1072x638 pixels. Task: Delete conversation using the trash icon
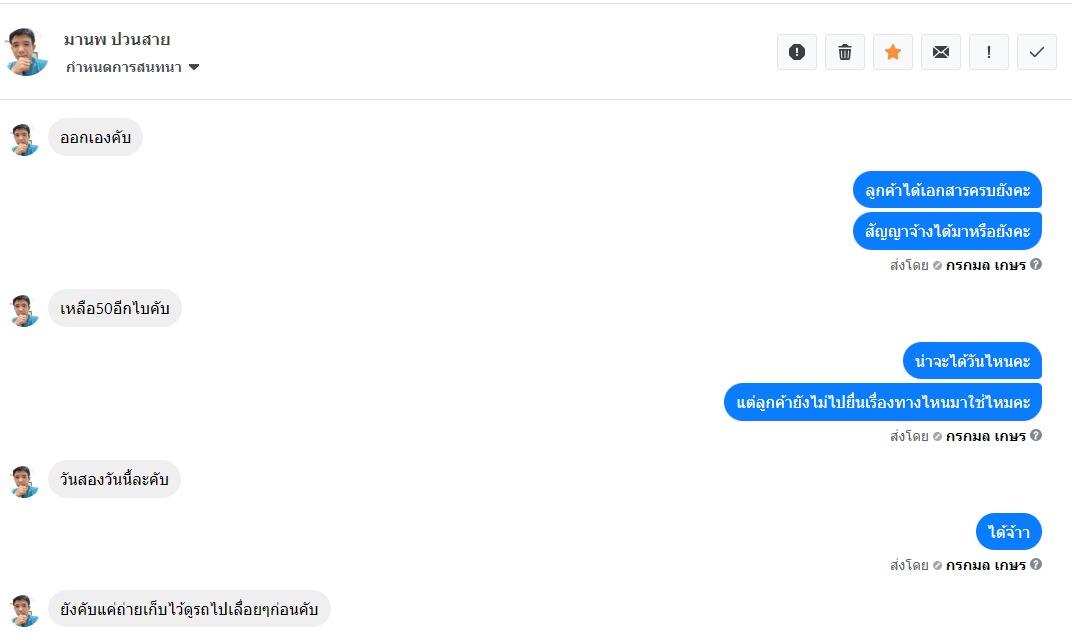pyautogui.click(x=845, y=52)
